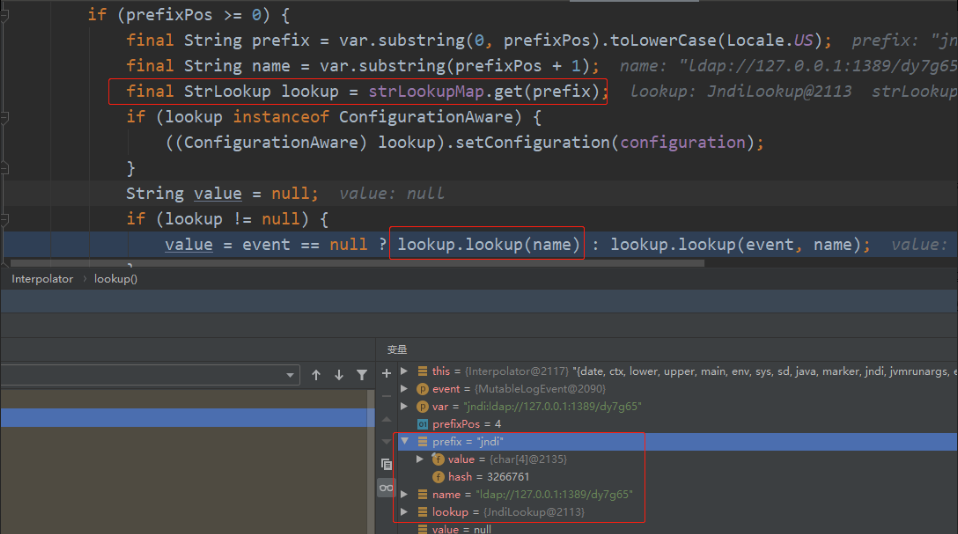Open the thread selector dropdown
Image resolution: width=958 pixels, height=534 pixels.
pyautogui.click(x=291, y=375)
